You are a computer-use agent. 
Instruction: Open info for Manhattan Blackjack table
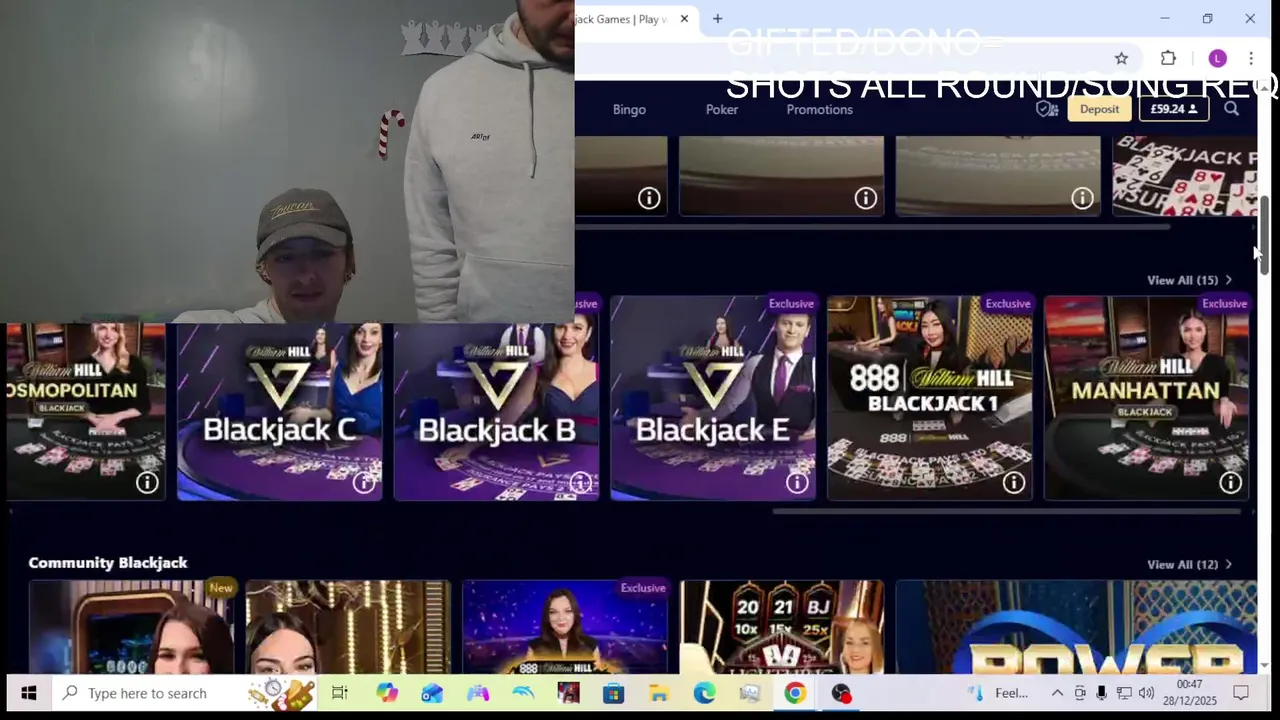1231,483
